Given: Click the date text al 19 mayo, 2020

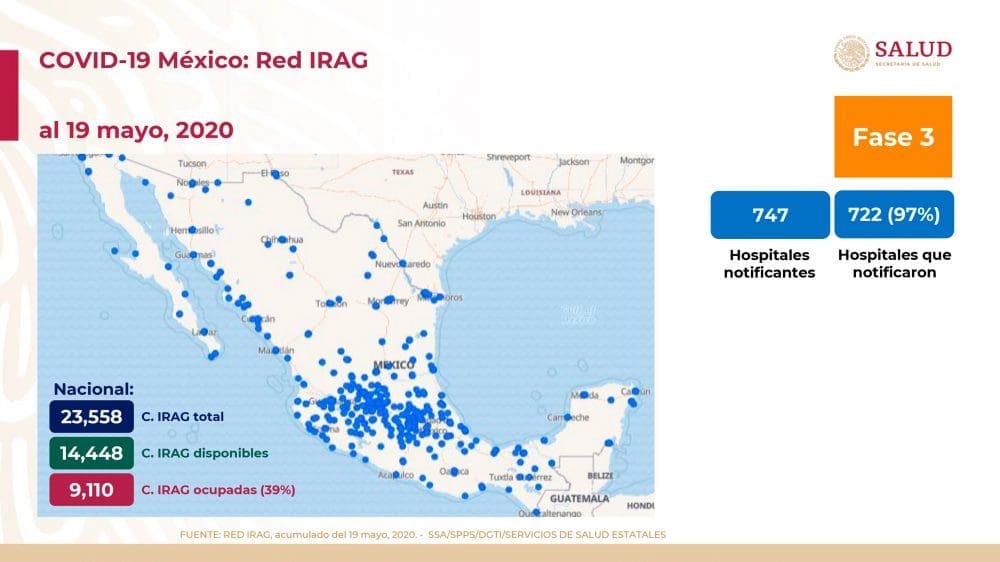Looking at the screenshot, I should click(x=136, y=130).
